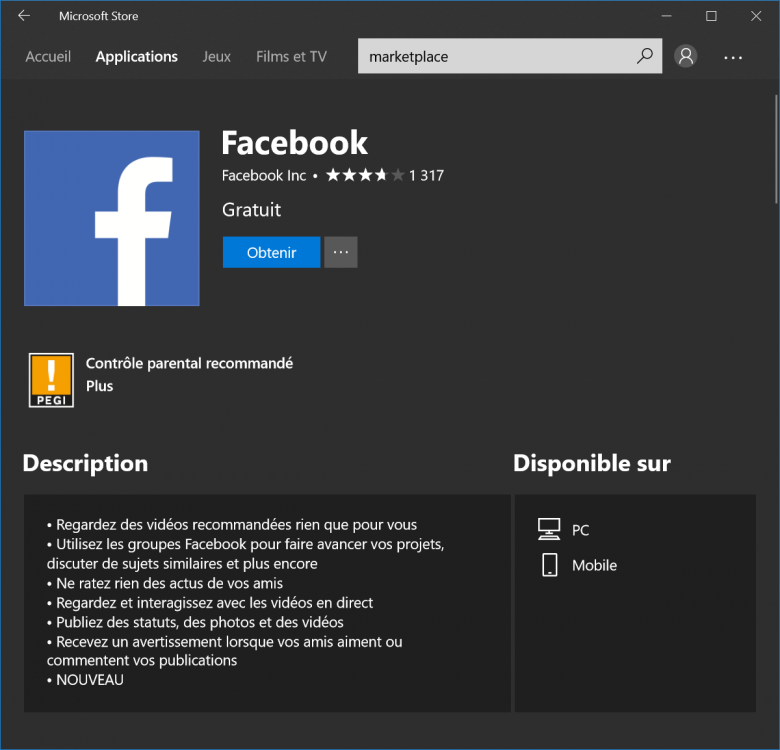Go to the Accueil tab

point(48,57)
